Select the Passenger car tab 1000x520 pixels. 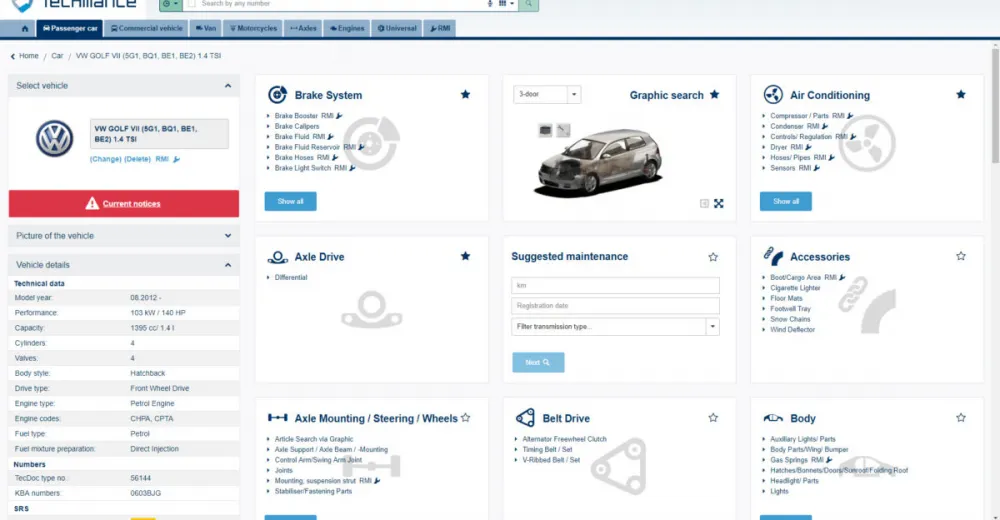pos(70,28)
